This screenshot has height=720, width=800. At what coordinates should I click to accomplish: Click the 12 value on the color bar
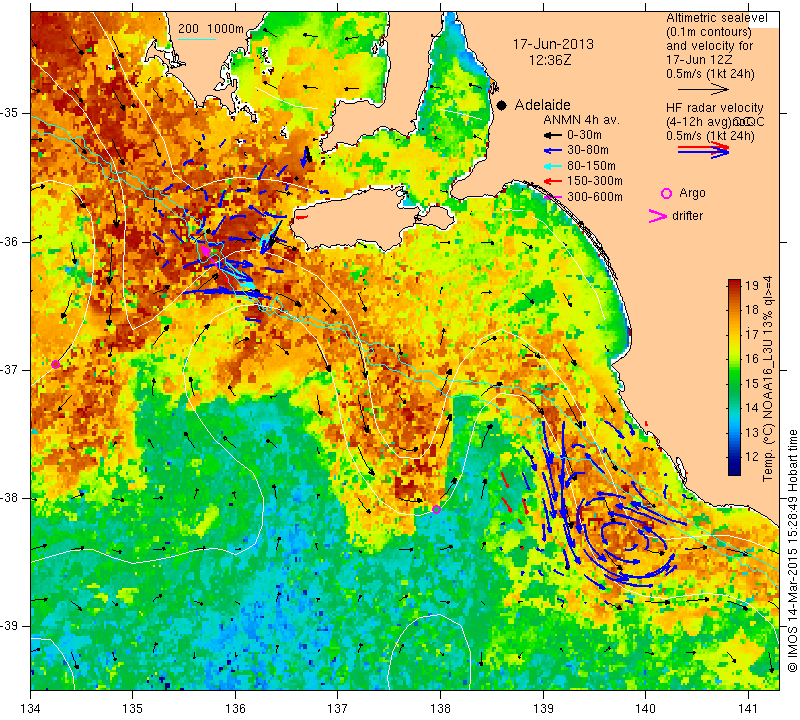coord(752,457)
